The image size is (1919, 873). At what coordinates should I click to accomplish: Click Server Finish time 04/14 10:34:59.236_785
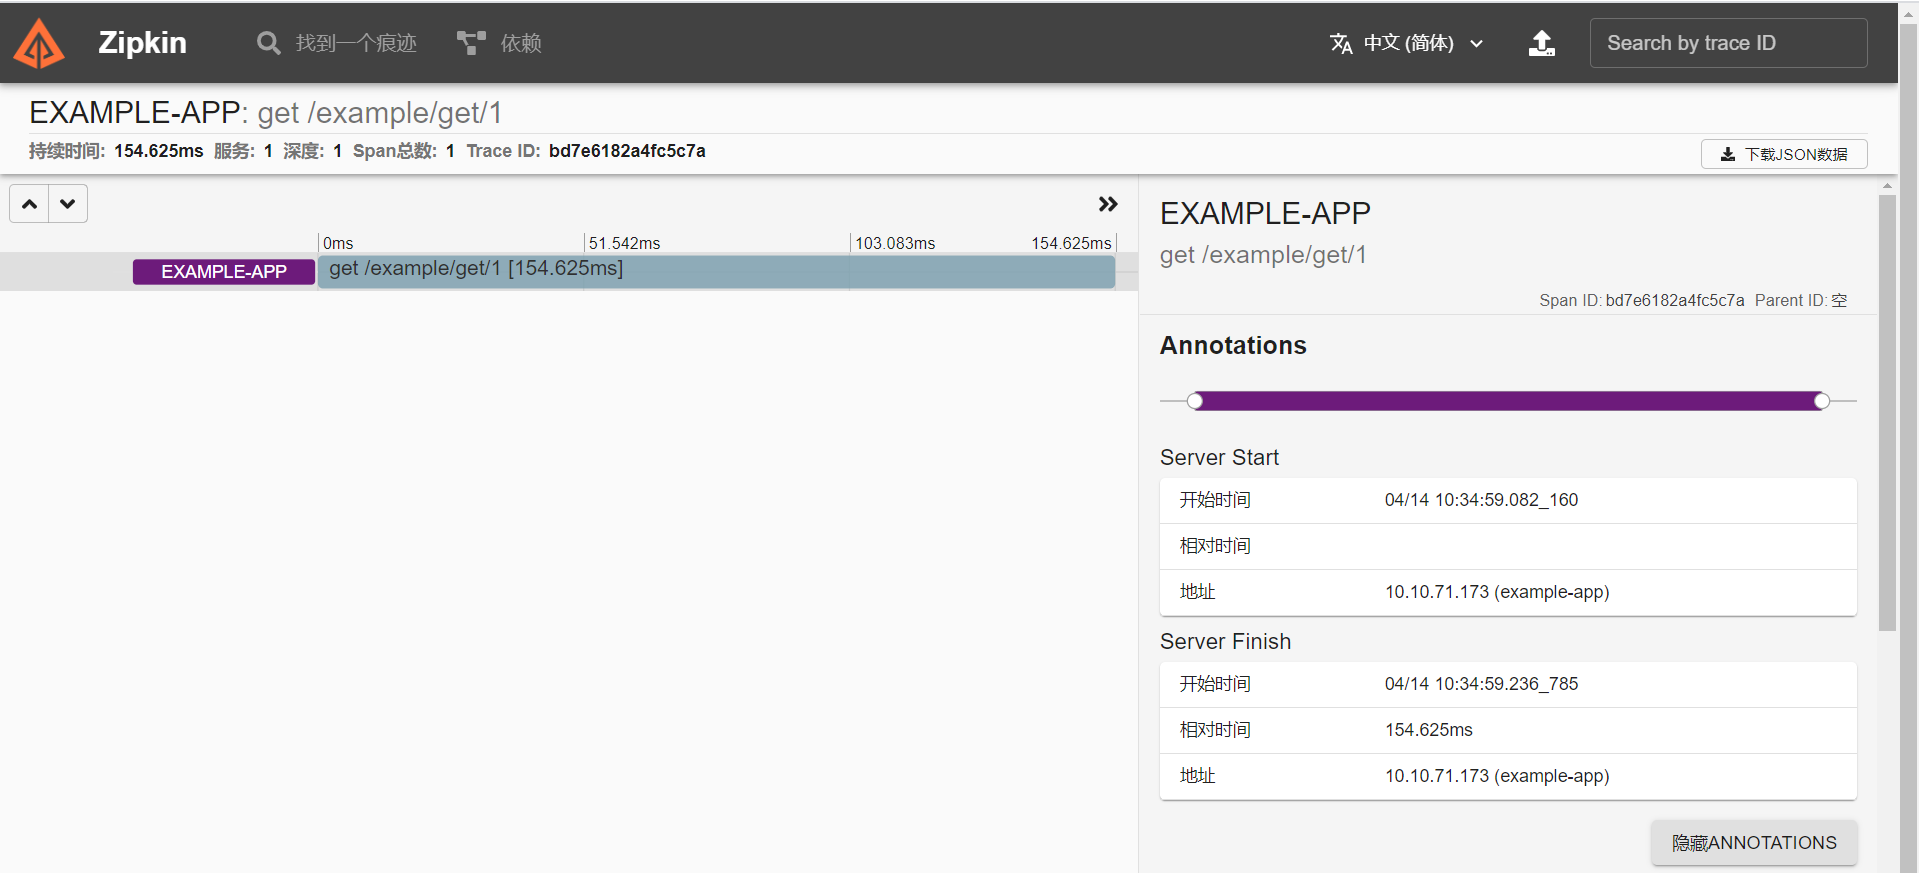1481,684
